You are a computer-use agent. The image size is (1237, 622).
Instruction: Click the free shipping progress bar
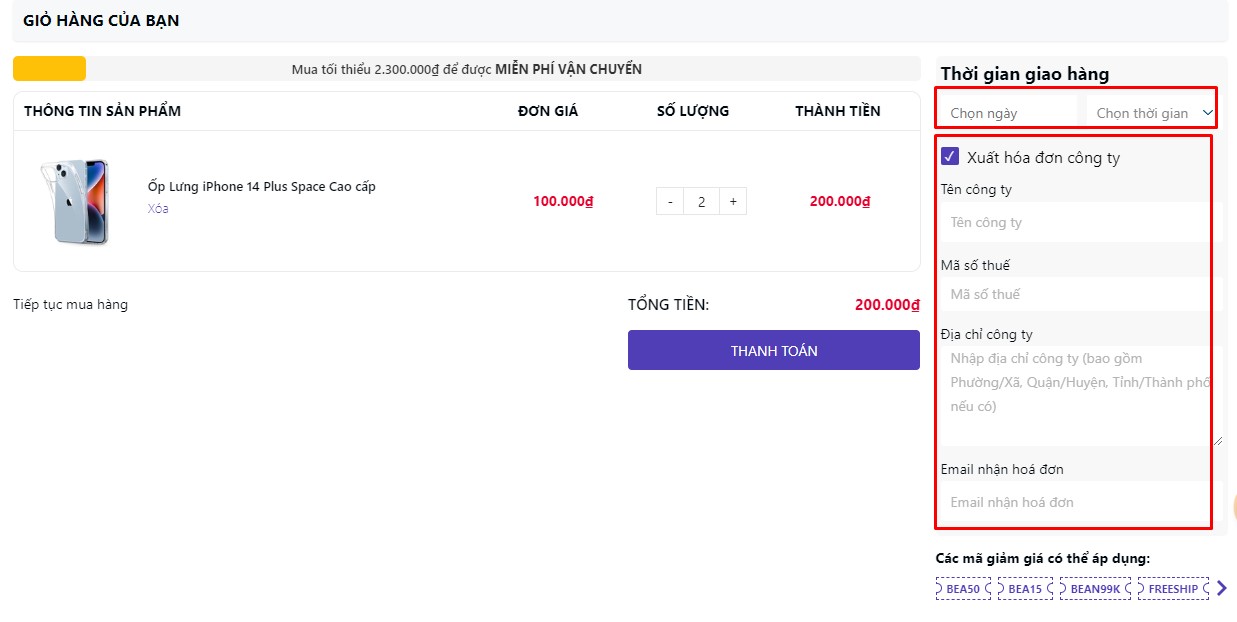pyautogui.click(x=466, y=69)
